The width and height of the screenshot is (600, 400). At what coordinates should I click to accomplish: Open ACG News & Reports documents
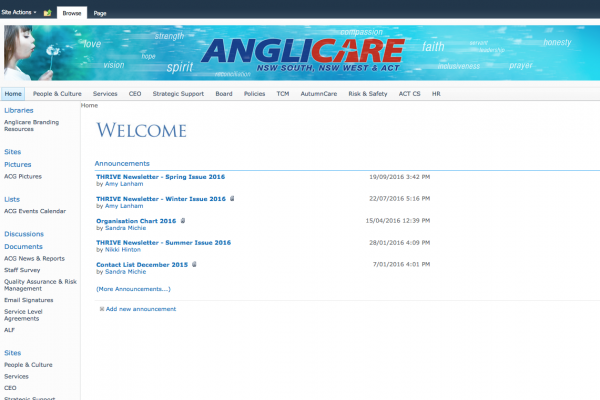tap(34, 259)
